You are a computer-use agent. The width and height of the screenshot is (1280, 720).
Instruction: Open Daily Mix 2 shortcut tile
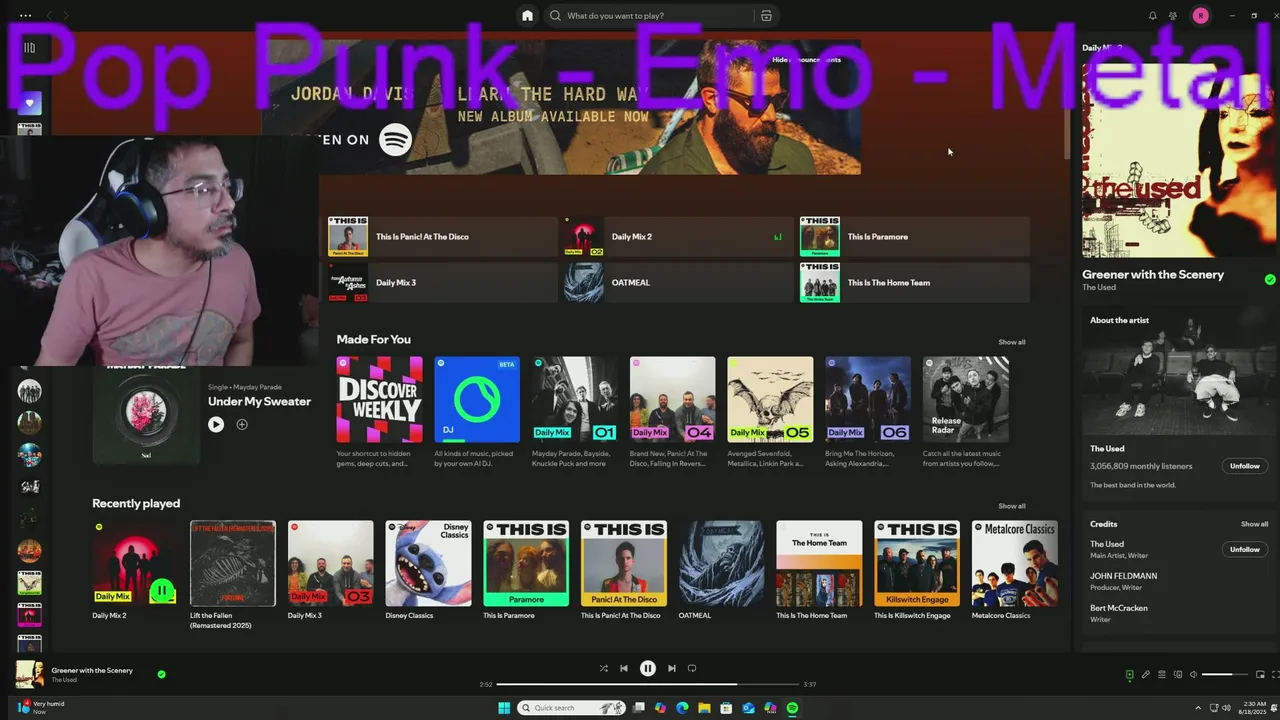click(678, 237)
